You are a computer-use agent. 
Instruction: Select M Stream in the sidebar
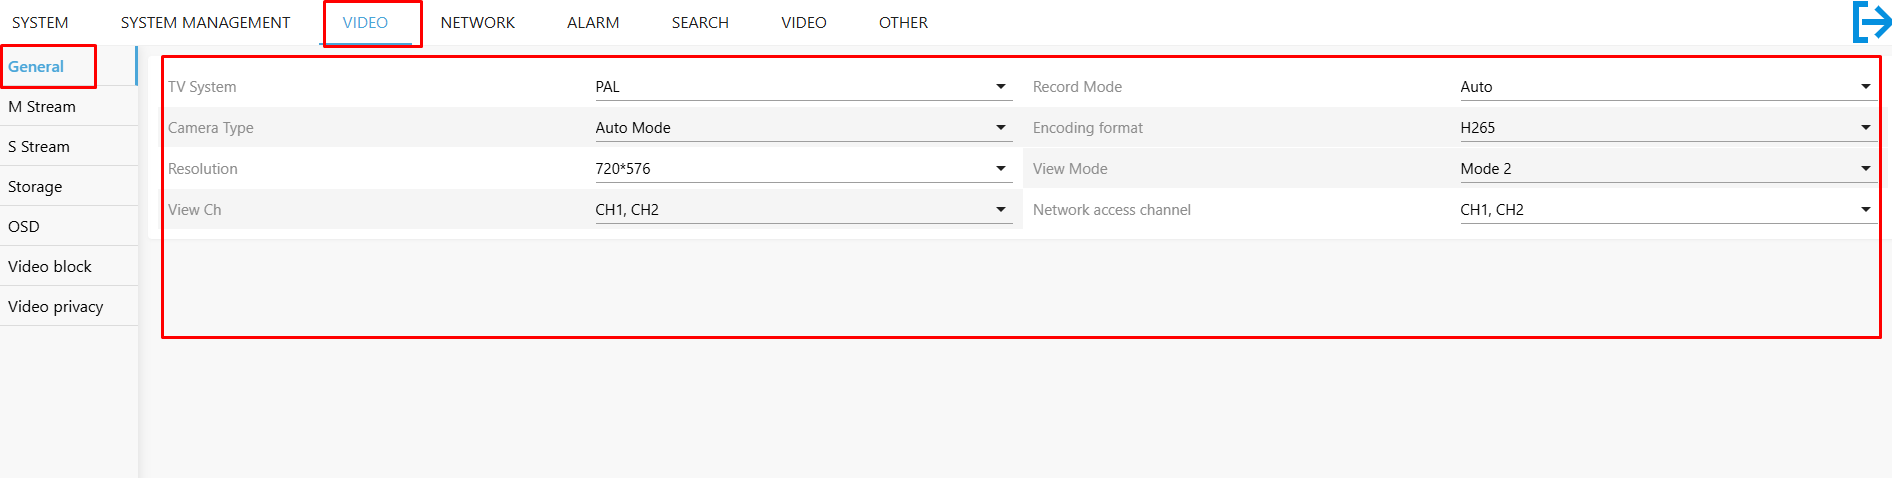(x=68, y=106)
